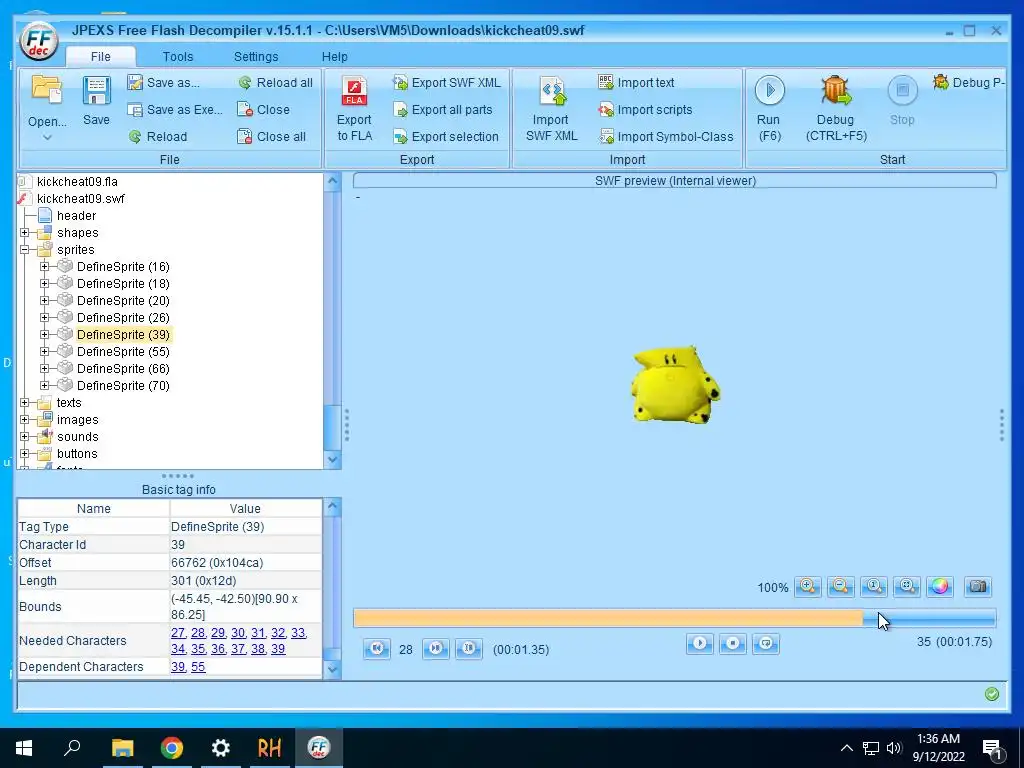Choose Save as... in the File group
Viewport: 1024px width, 768px height.
point(164,82)
